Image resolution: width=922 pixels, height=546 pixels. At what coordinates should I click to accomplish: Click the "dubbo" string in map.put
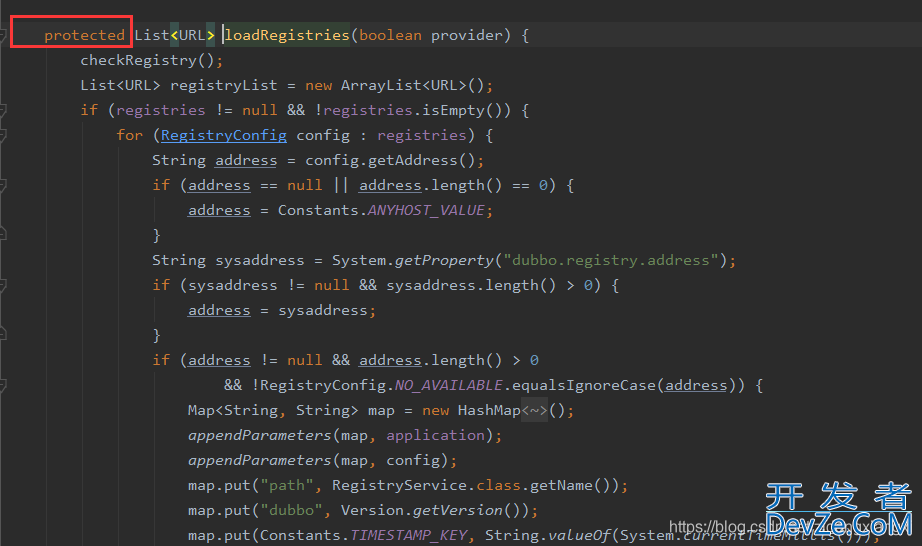291,510
